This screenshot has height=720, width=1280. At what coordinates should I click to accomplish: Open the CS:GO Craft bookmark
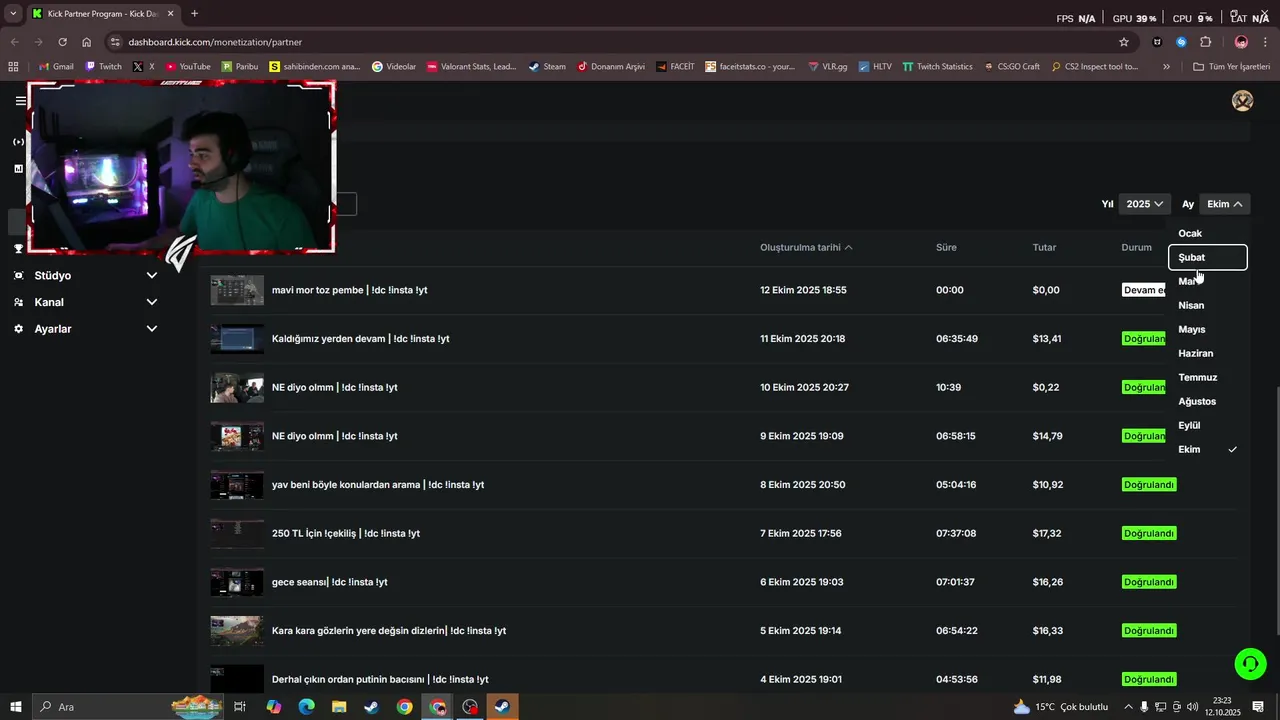1011,67
